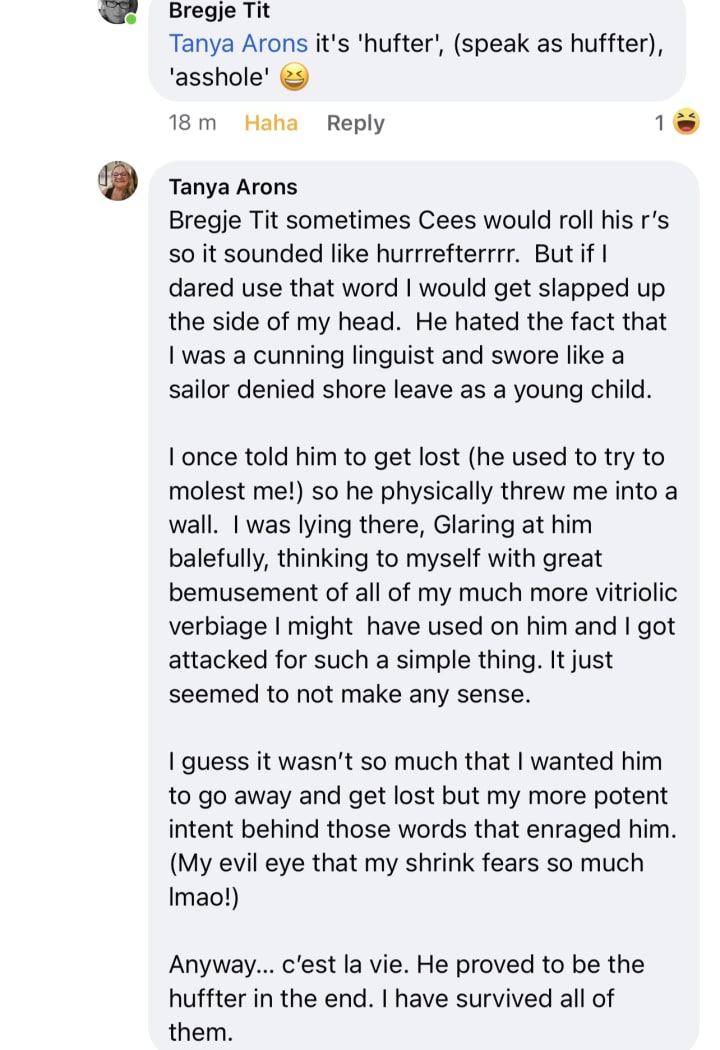The width and height of the screenshot is (720, 1050).
Task: Toggle the Haha reaction on Bregje's comment
Action: pos(271,123)
